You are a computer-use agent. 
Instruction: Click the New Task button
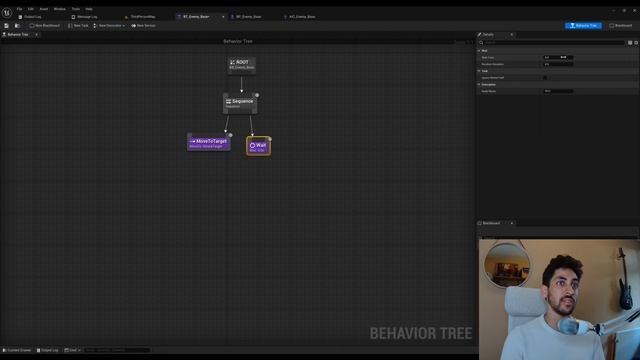tap(78, 26)
